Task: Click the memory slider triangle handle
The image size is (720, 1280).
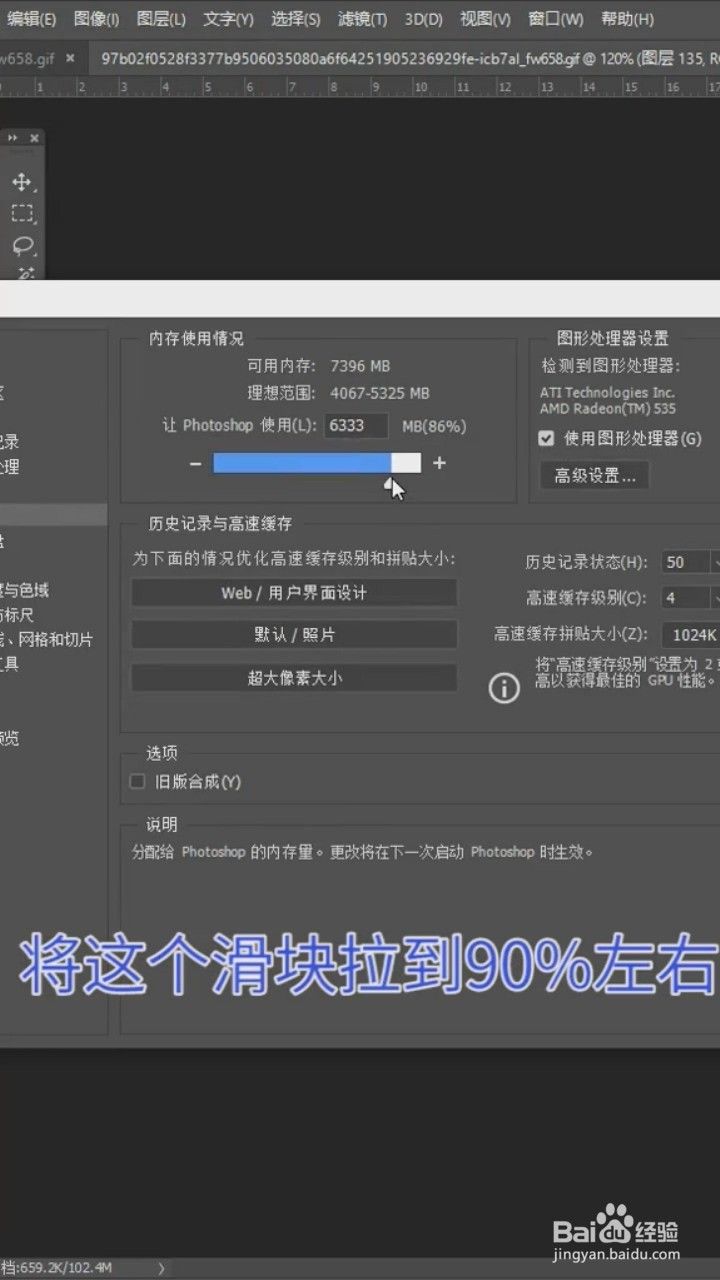Action: [389, 483]
